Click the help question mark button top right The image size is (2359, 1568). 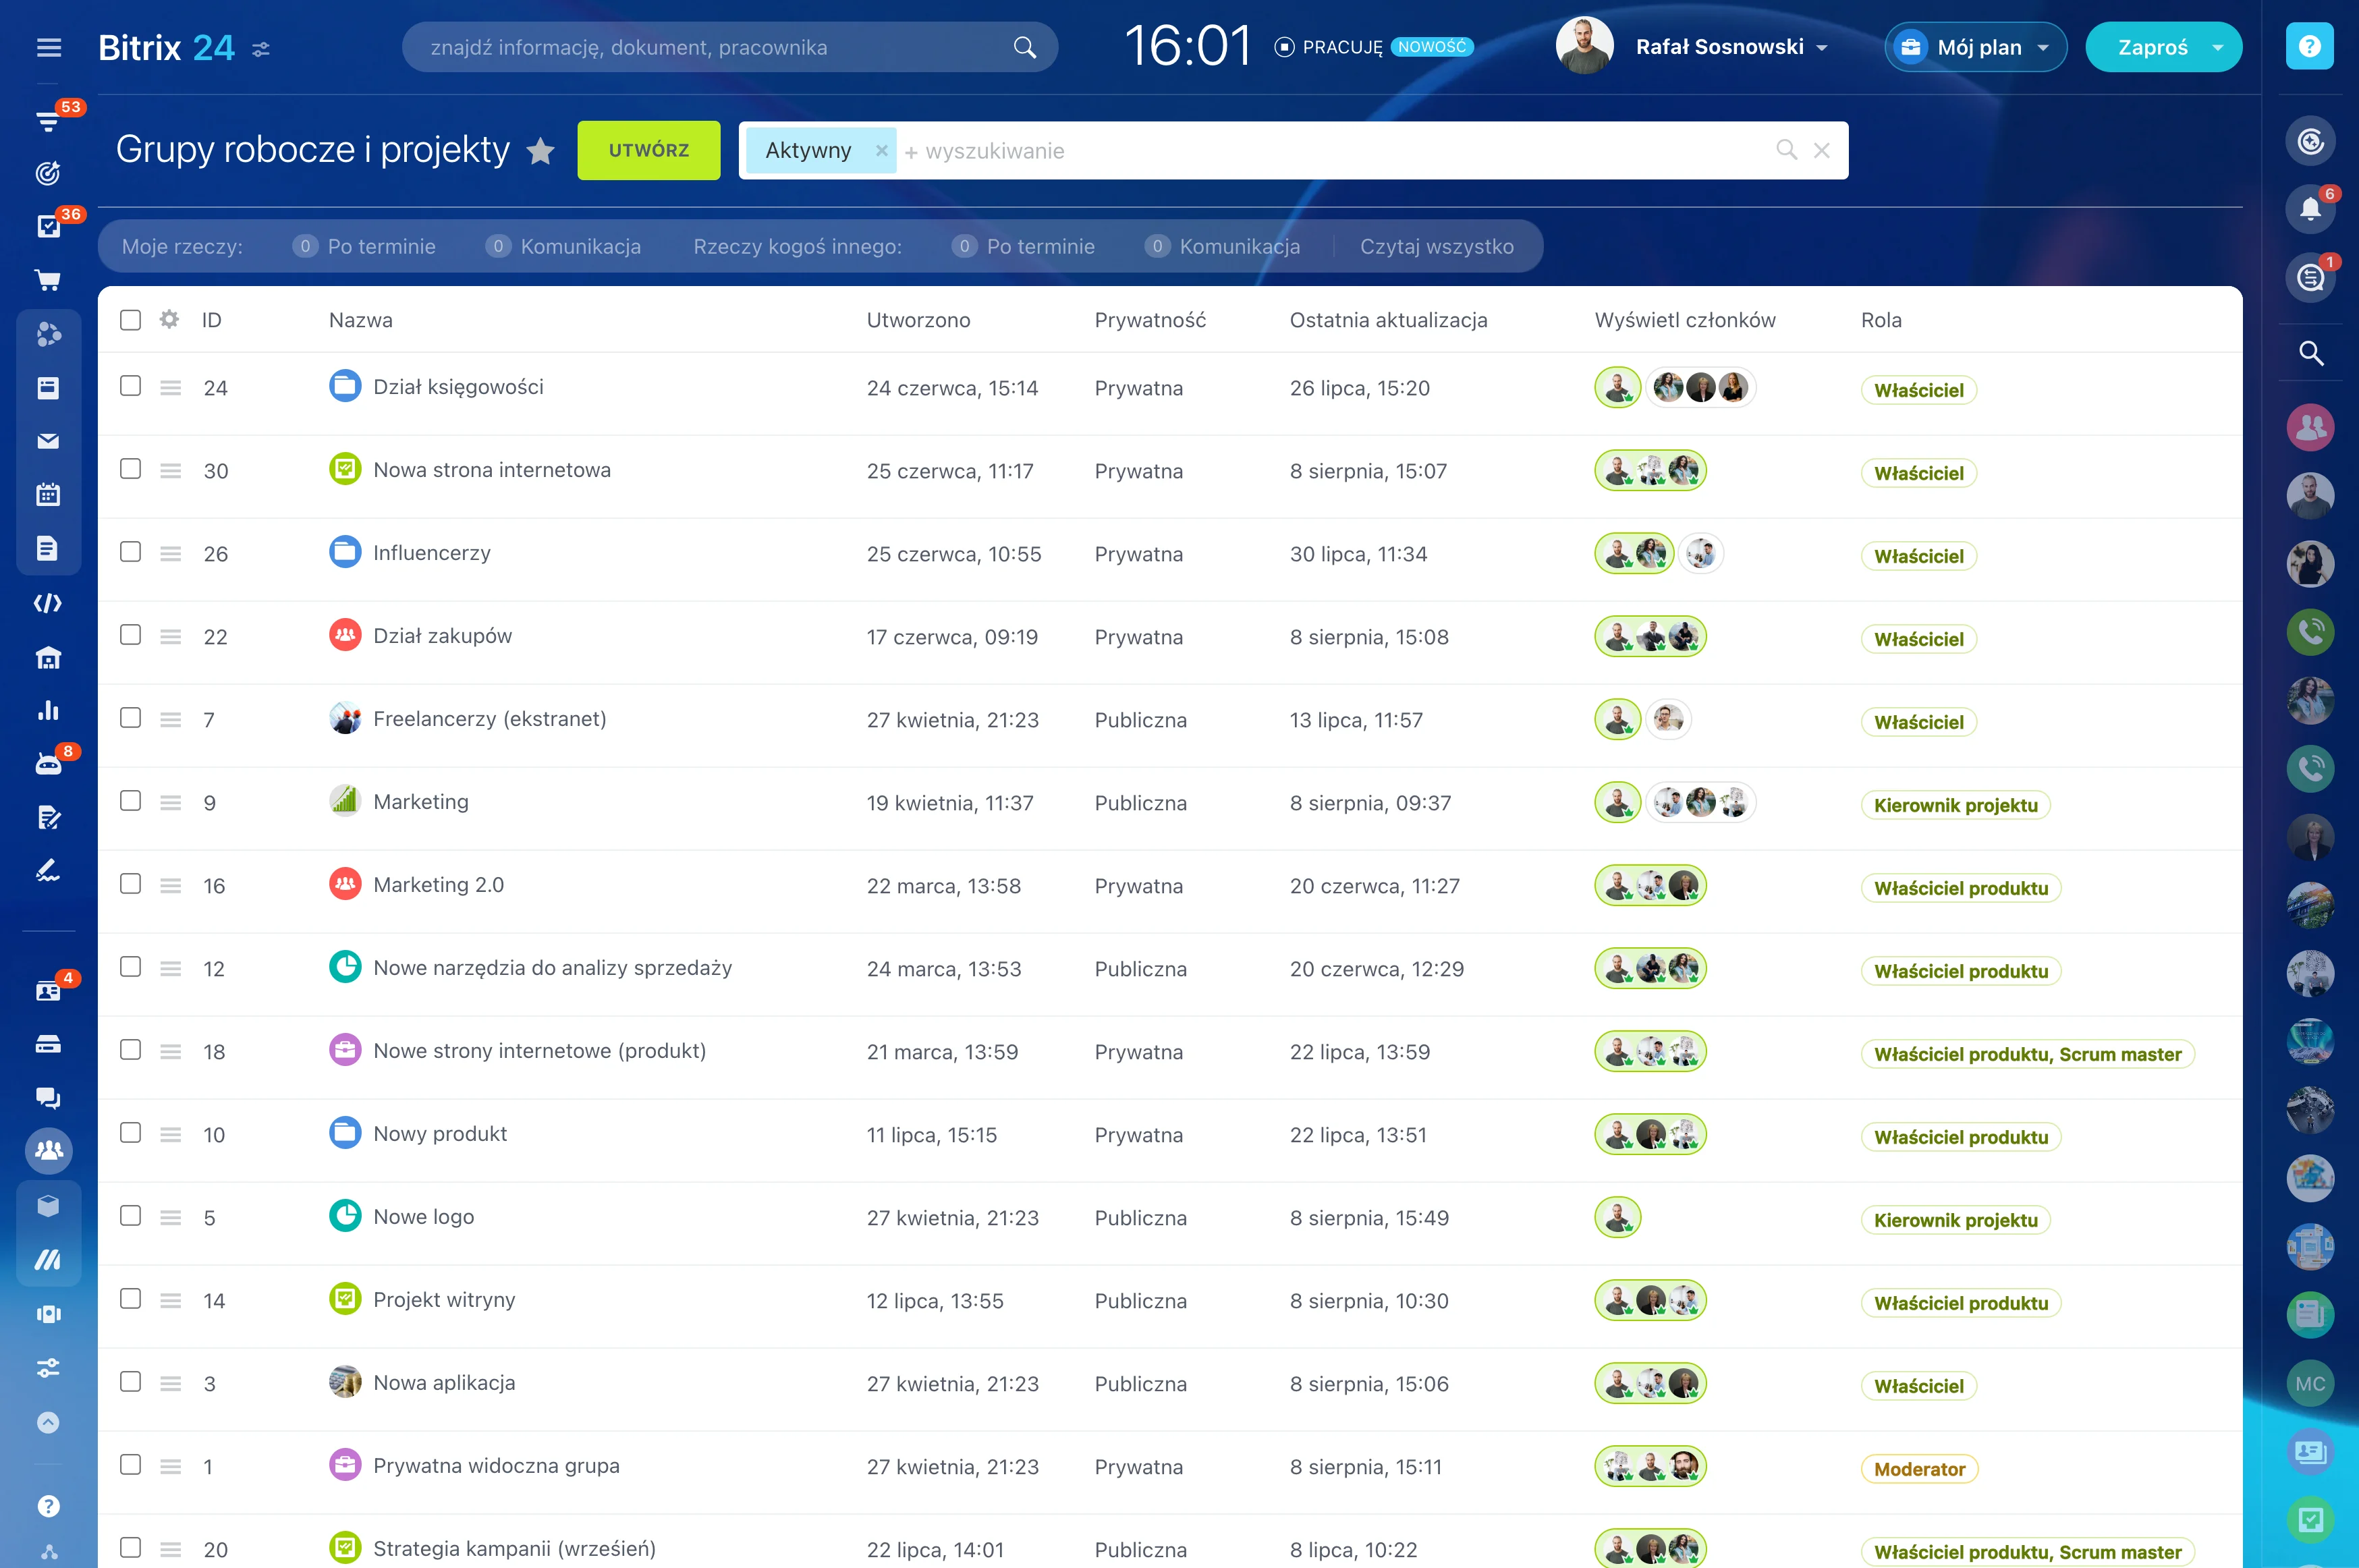tap(2309, 47)
